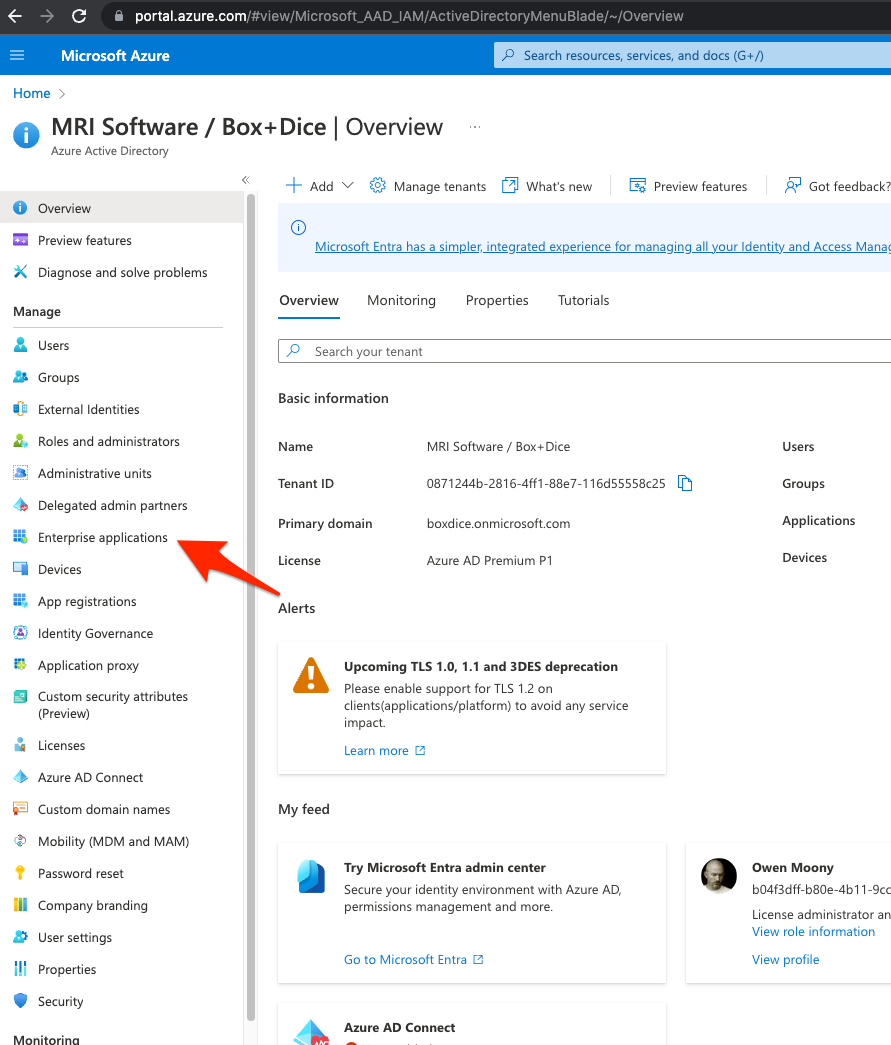Click the View profile link
Viewport: 891px width, 1045px height.
pos(786,960)
